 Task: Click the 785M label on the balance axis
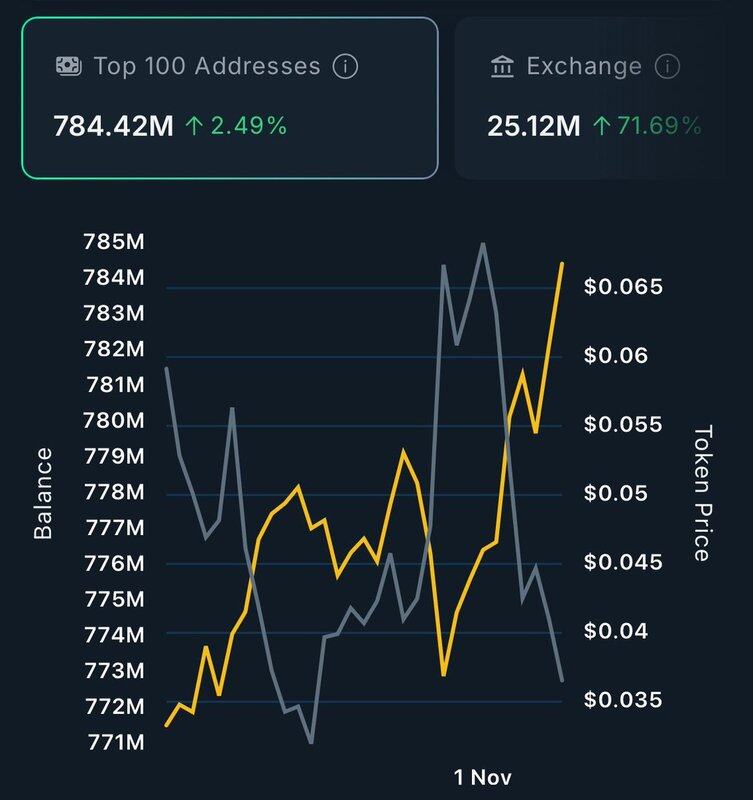(116, 242)
